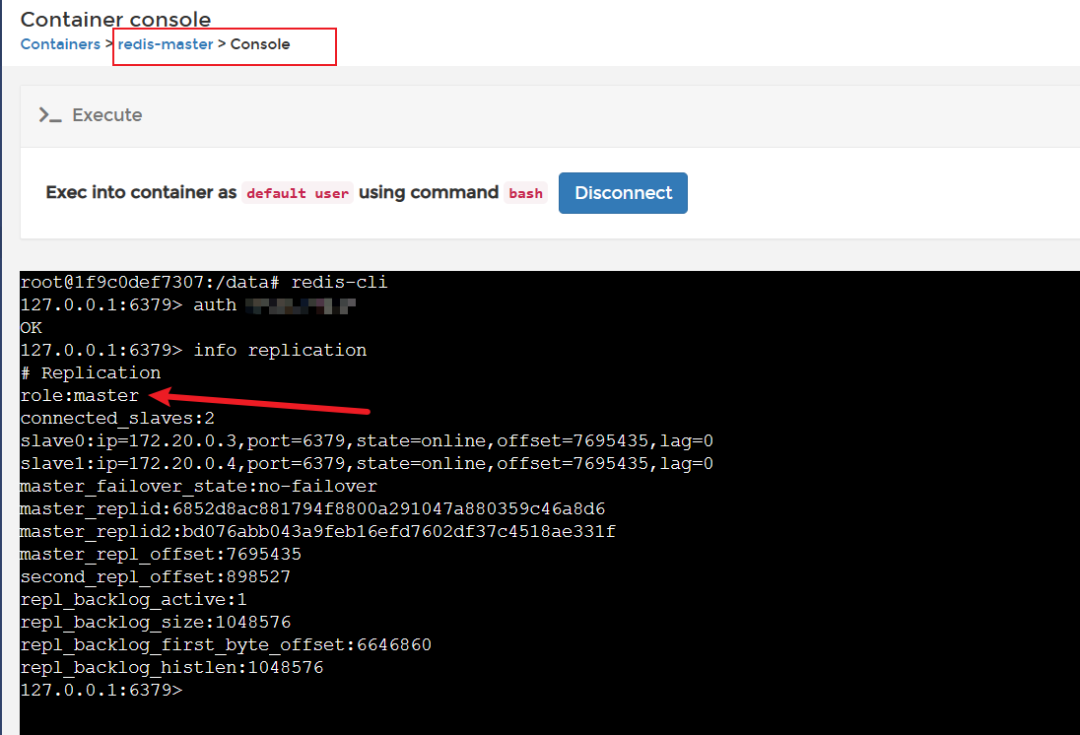Click the 'info replication' command line
Viewport: 1080px width, 735px height.
click(194, 350)
